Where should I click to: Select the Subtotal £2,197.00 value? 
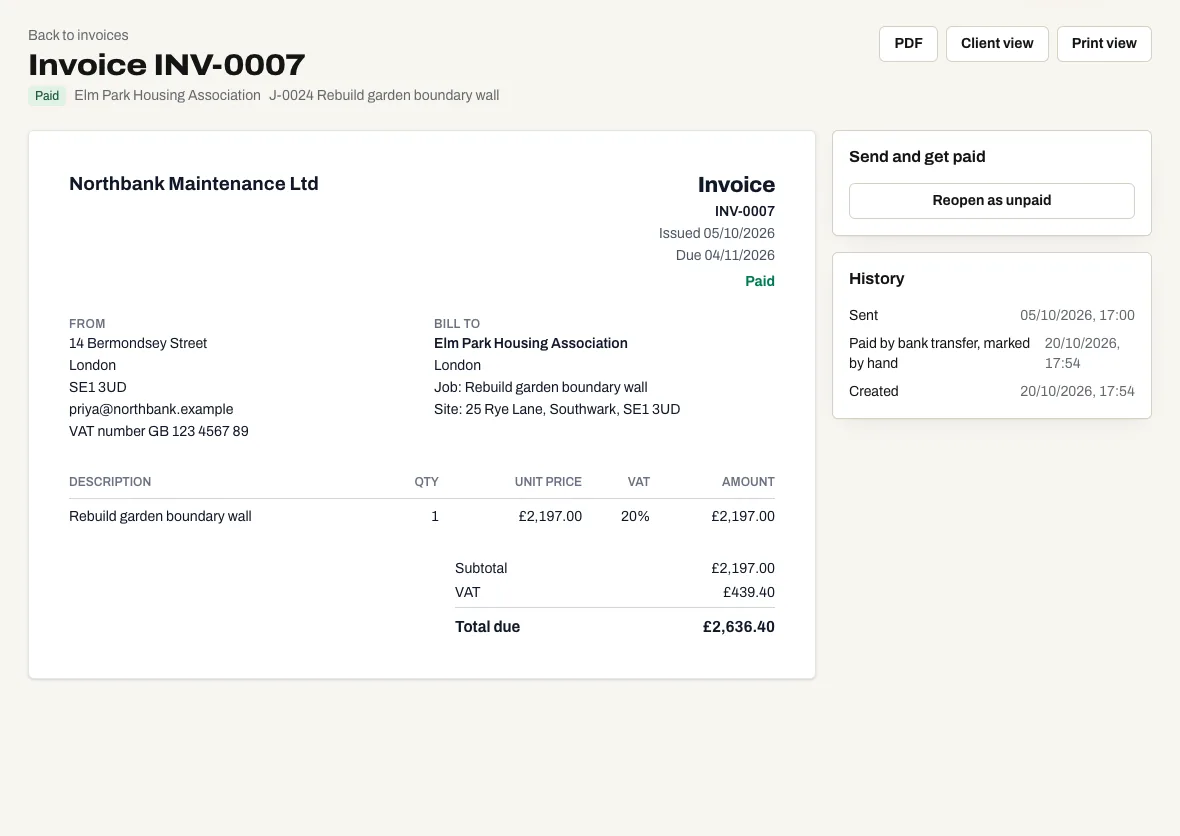pyautogui.click(x=743, y=568)
